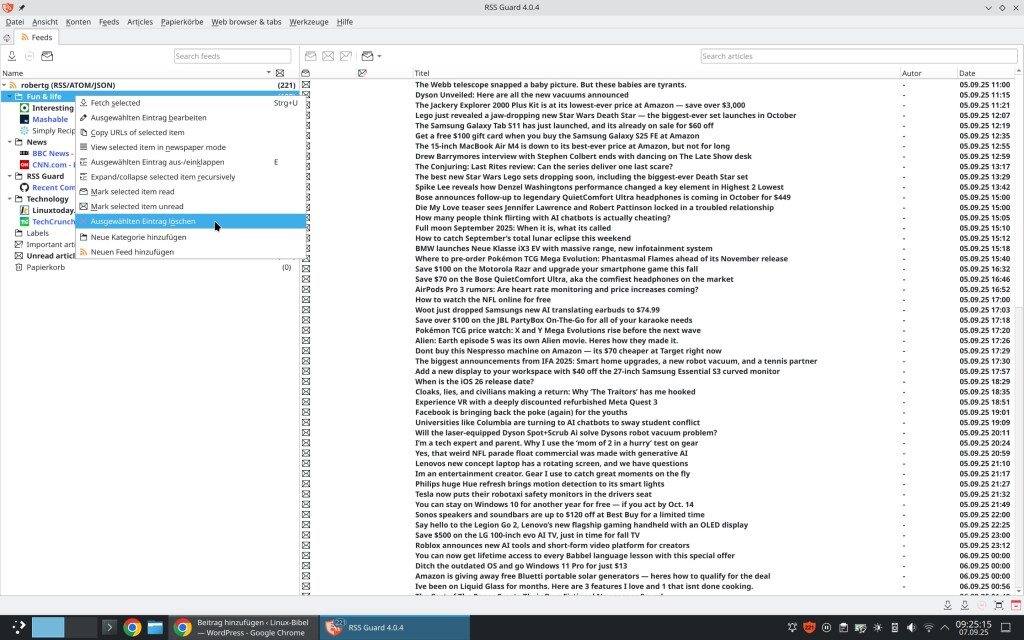Screen dimensions: 1024x640
Task: Collapse the Fun & life category
Action: click(x=10, y=97)
